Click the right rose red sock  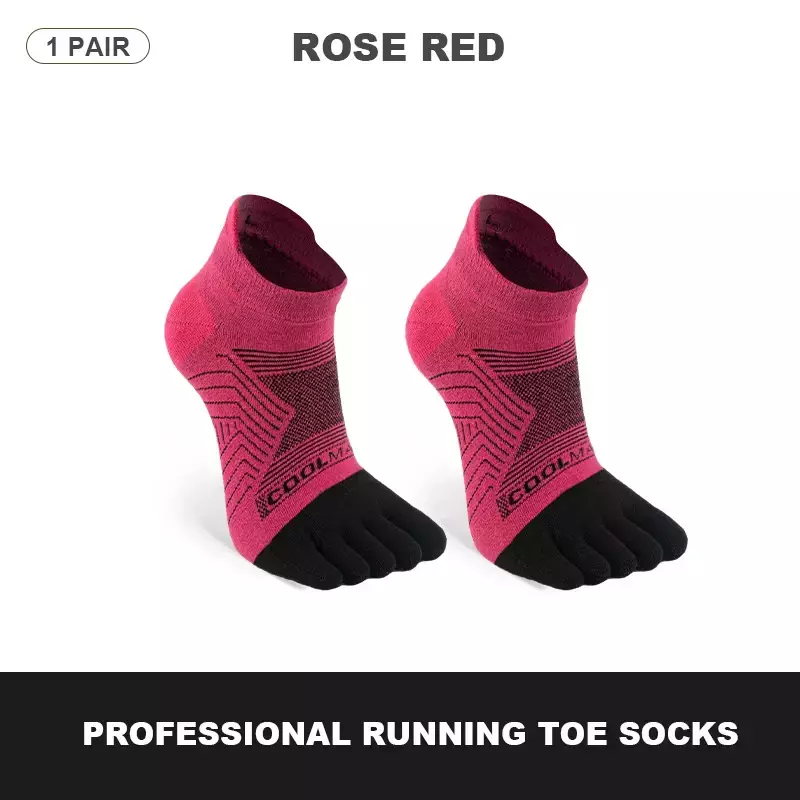546,392
